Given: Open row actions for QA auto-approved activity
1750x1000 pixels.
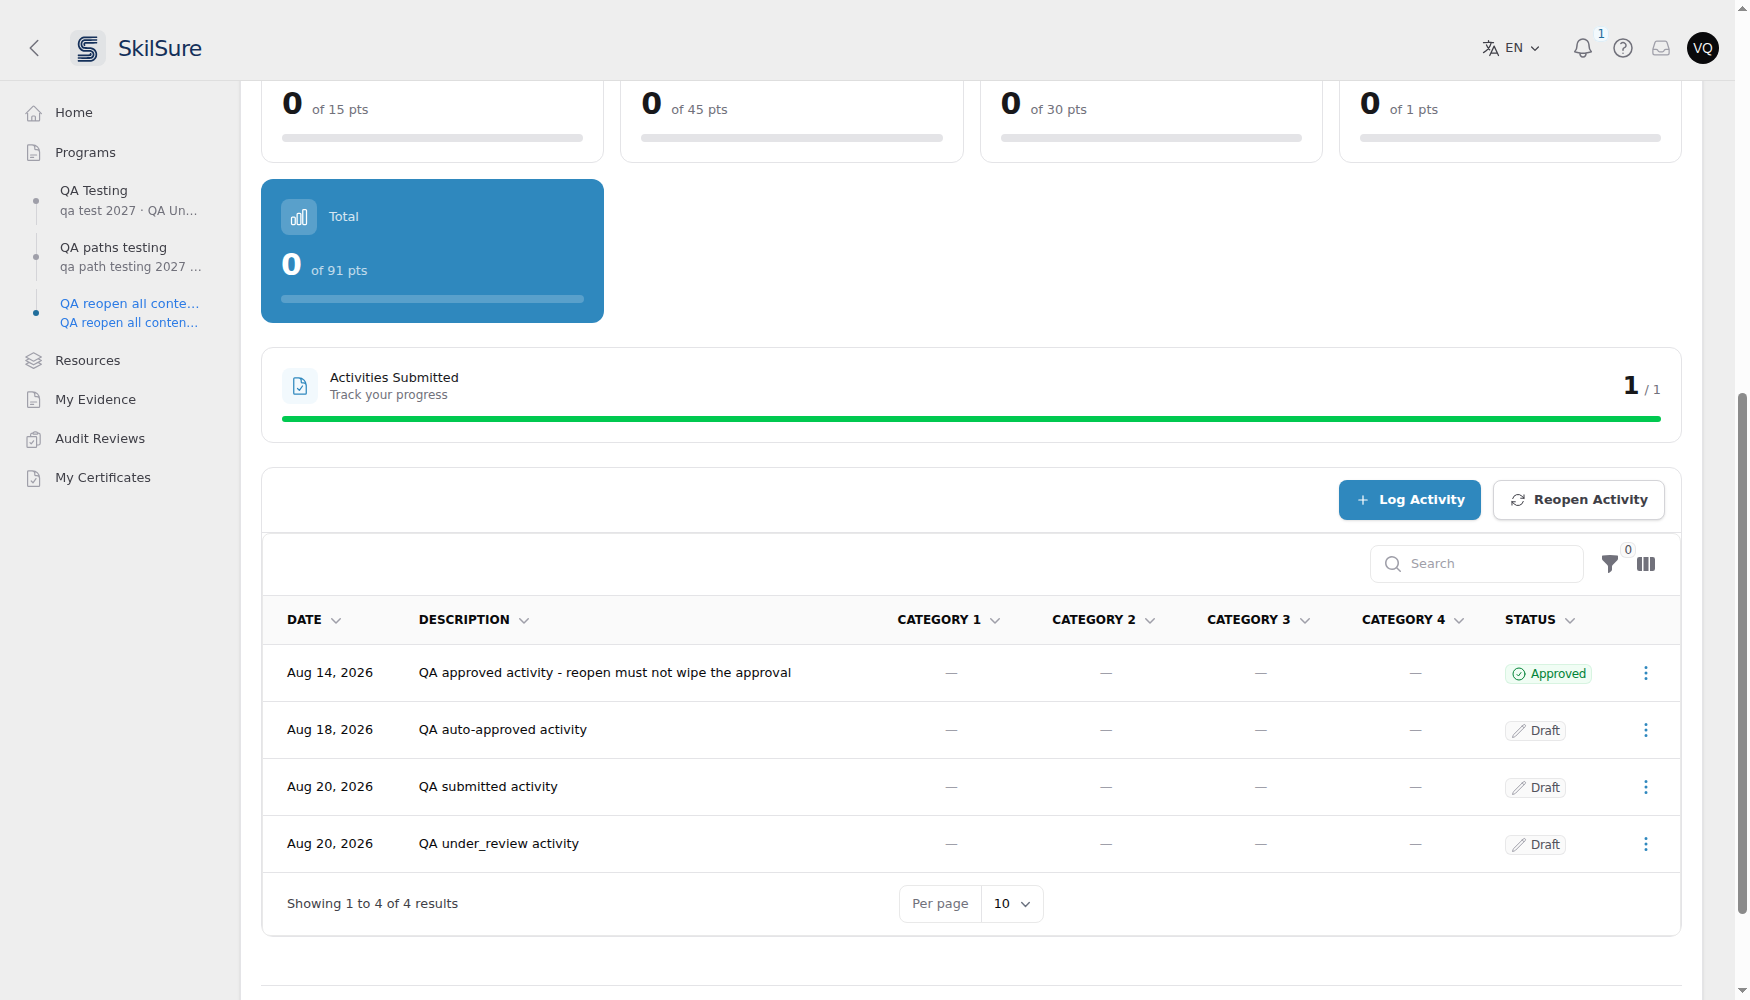Looking at the screenshot, I should coord(1646,730).
